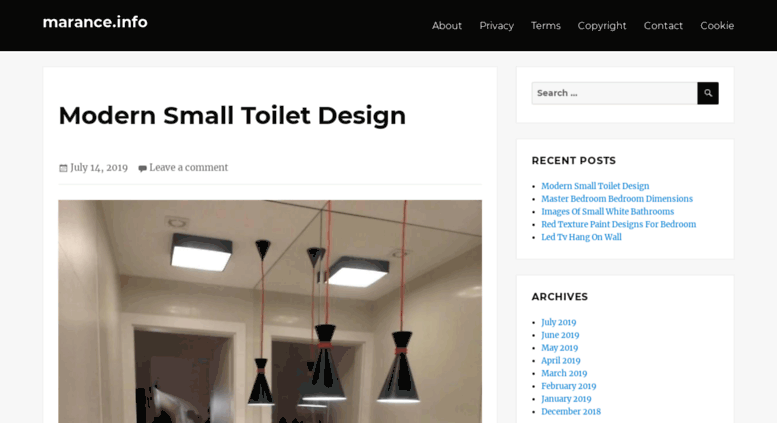The height and width of the screenshot is (423, 777).
Task: Click the comment bubble icon
Action: pos(142,168)
